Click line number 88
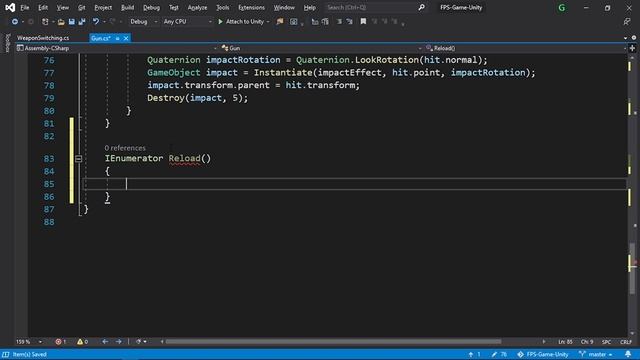This screenshot has height=360, width=640. (49, 222)
